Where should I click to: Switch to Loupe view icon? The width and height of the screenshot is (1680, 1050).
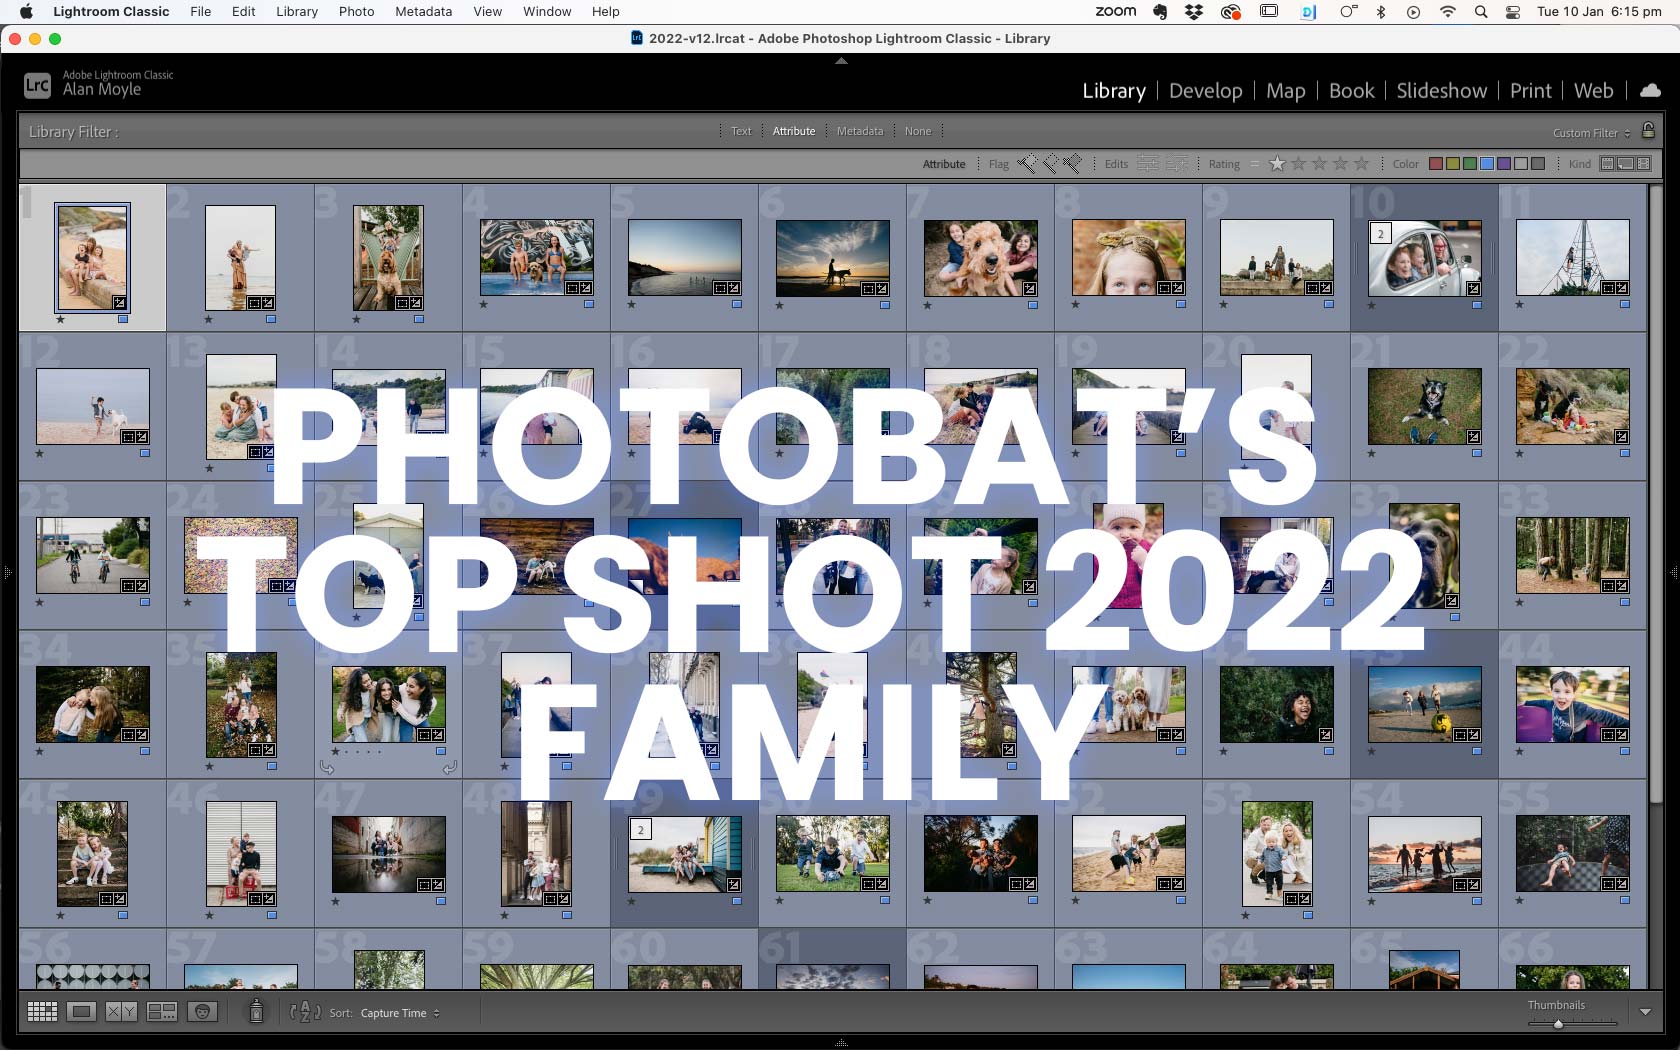tap(82, 1012)
